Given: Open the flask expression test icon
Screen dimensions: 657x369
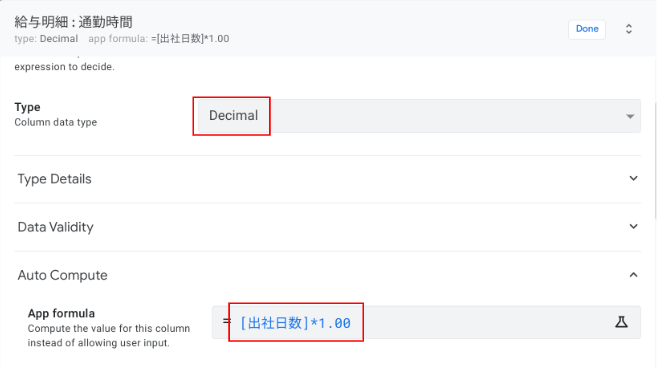Looking at the screenshot, I should click(x=621, y=322).
